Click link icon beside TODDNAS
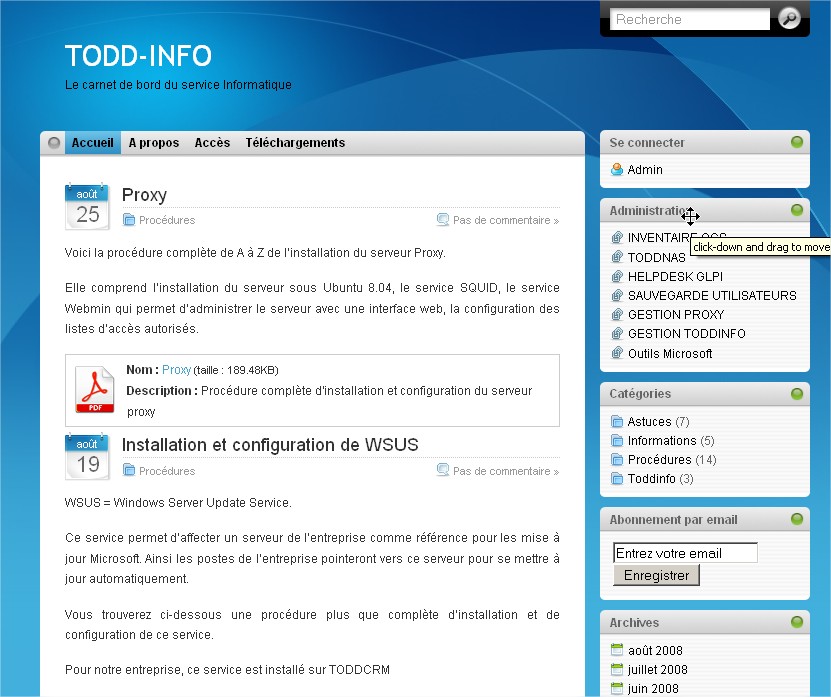This screenshot has height=697, width=831. pos(617,257)
